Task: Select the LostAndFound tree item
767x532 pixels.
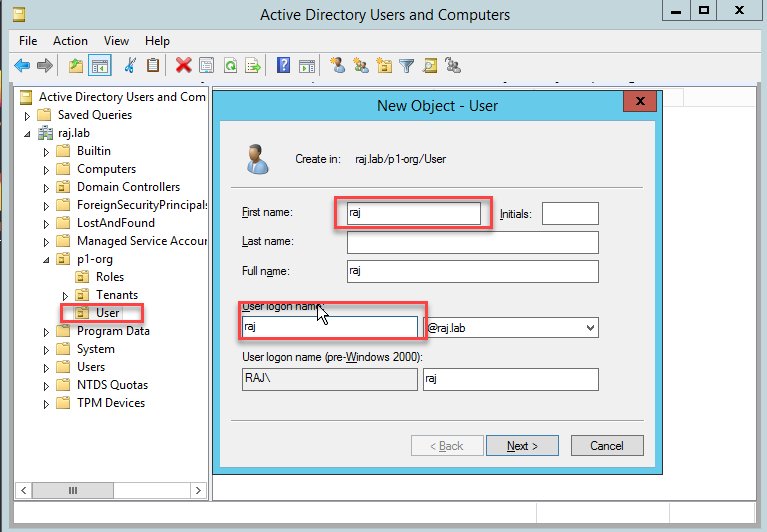Action: 115,223
